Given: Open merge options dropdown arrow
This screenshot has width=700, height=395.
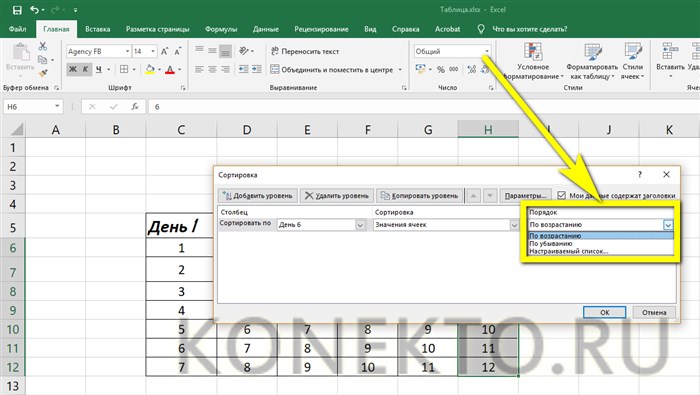Looking at the screenshot, I should pos(400,70).
